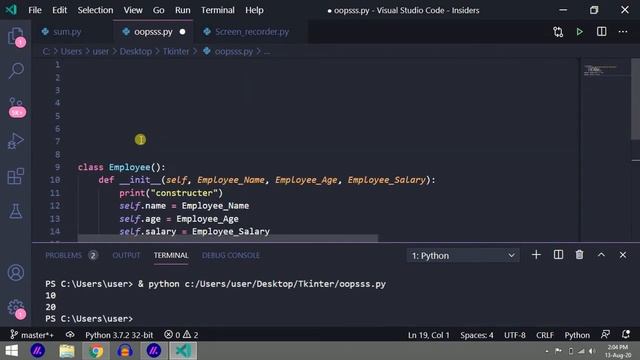Switch to DEBUG CONSOLE panel tab
Screen dimensions: 640x360
231,256
